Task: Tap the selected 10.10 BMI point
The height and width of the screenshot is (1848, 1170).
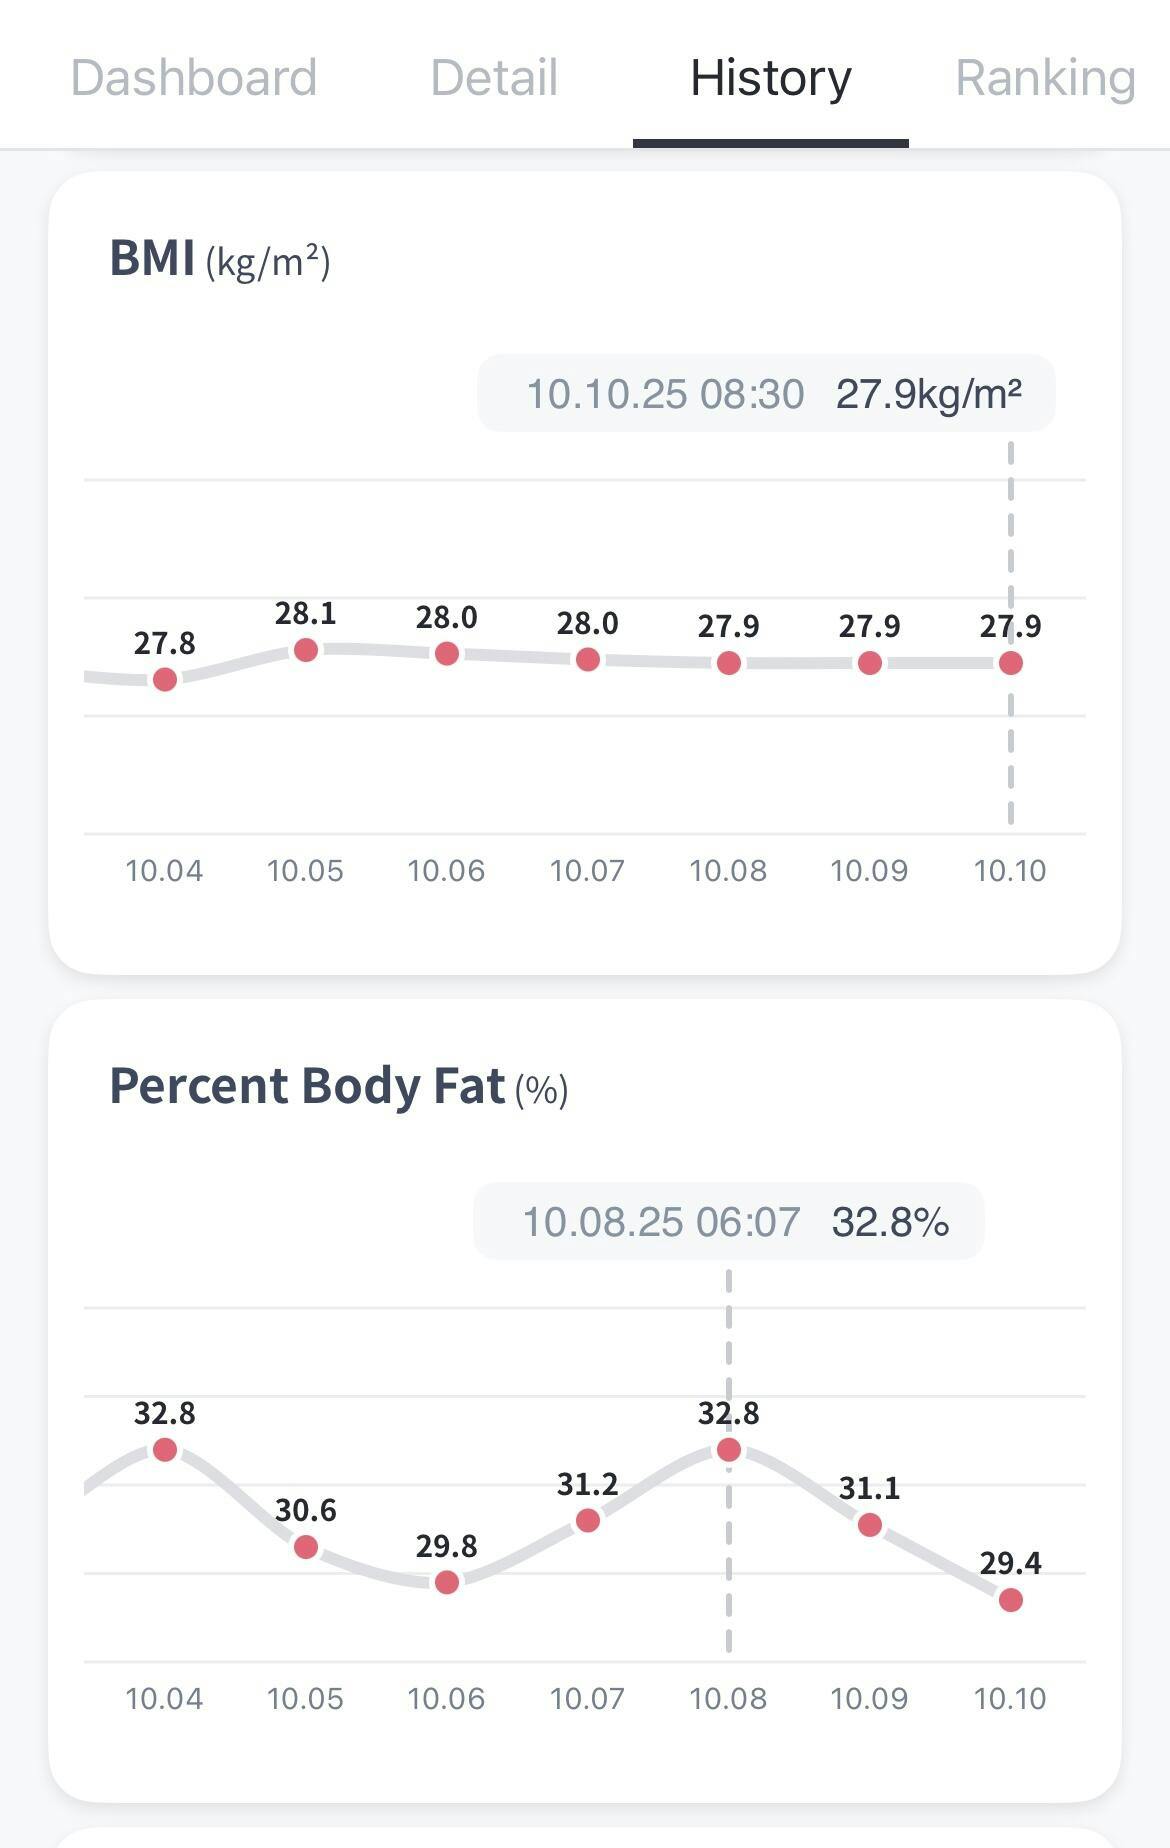Action: (x=1011, y=663)
